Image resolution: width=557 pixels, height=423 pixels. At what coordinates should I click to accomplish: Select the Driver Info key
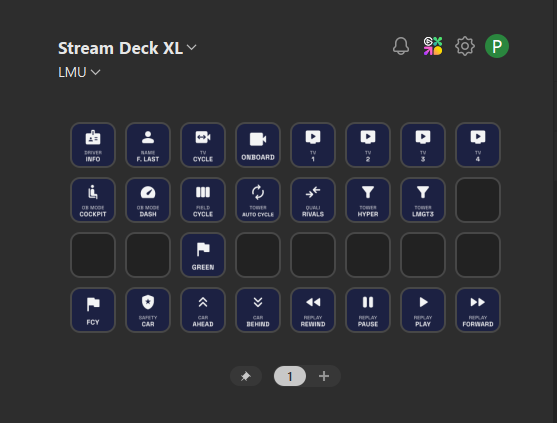(93, 145)
